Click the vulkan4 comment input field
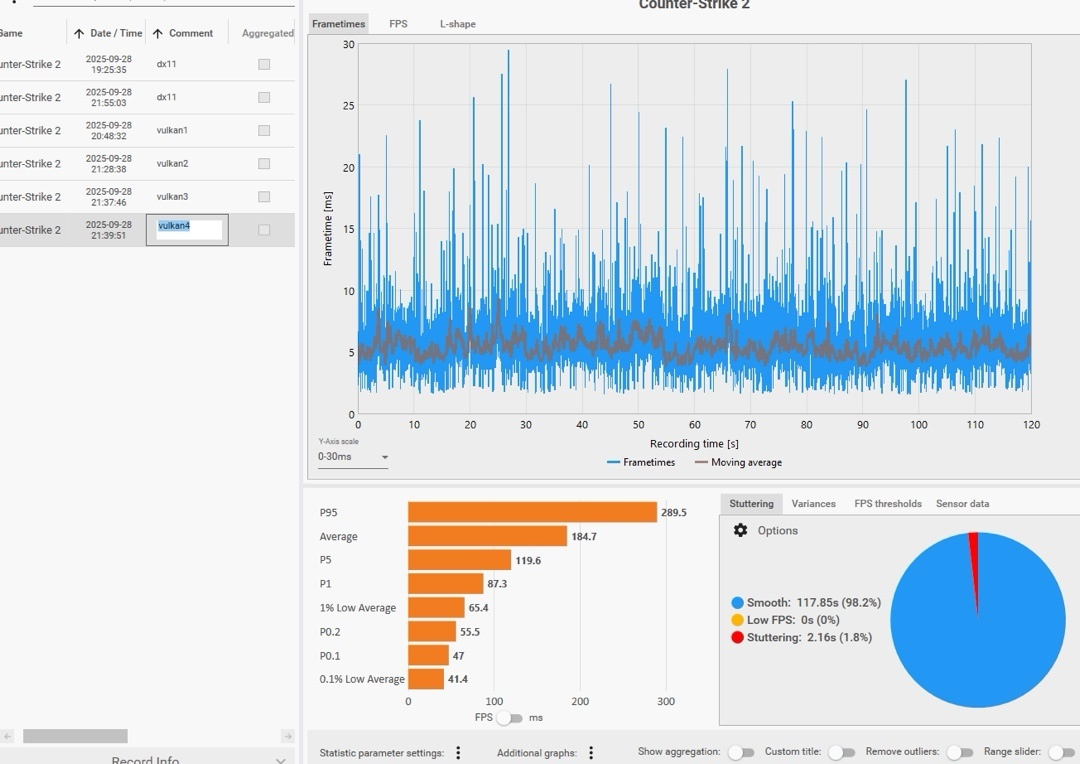 point(189,229)
